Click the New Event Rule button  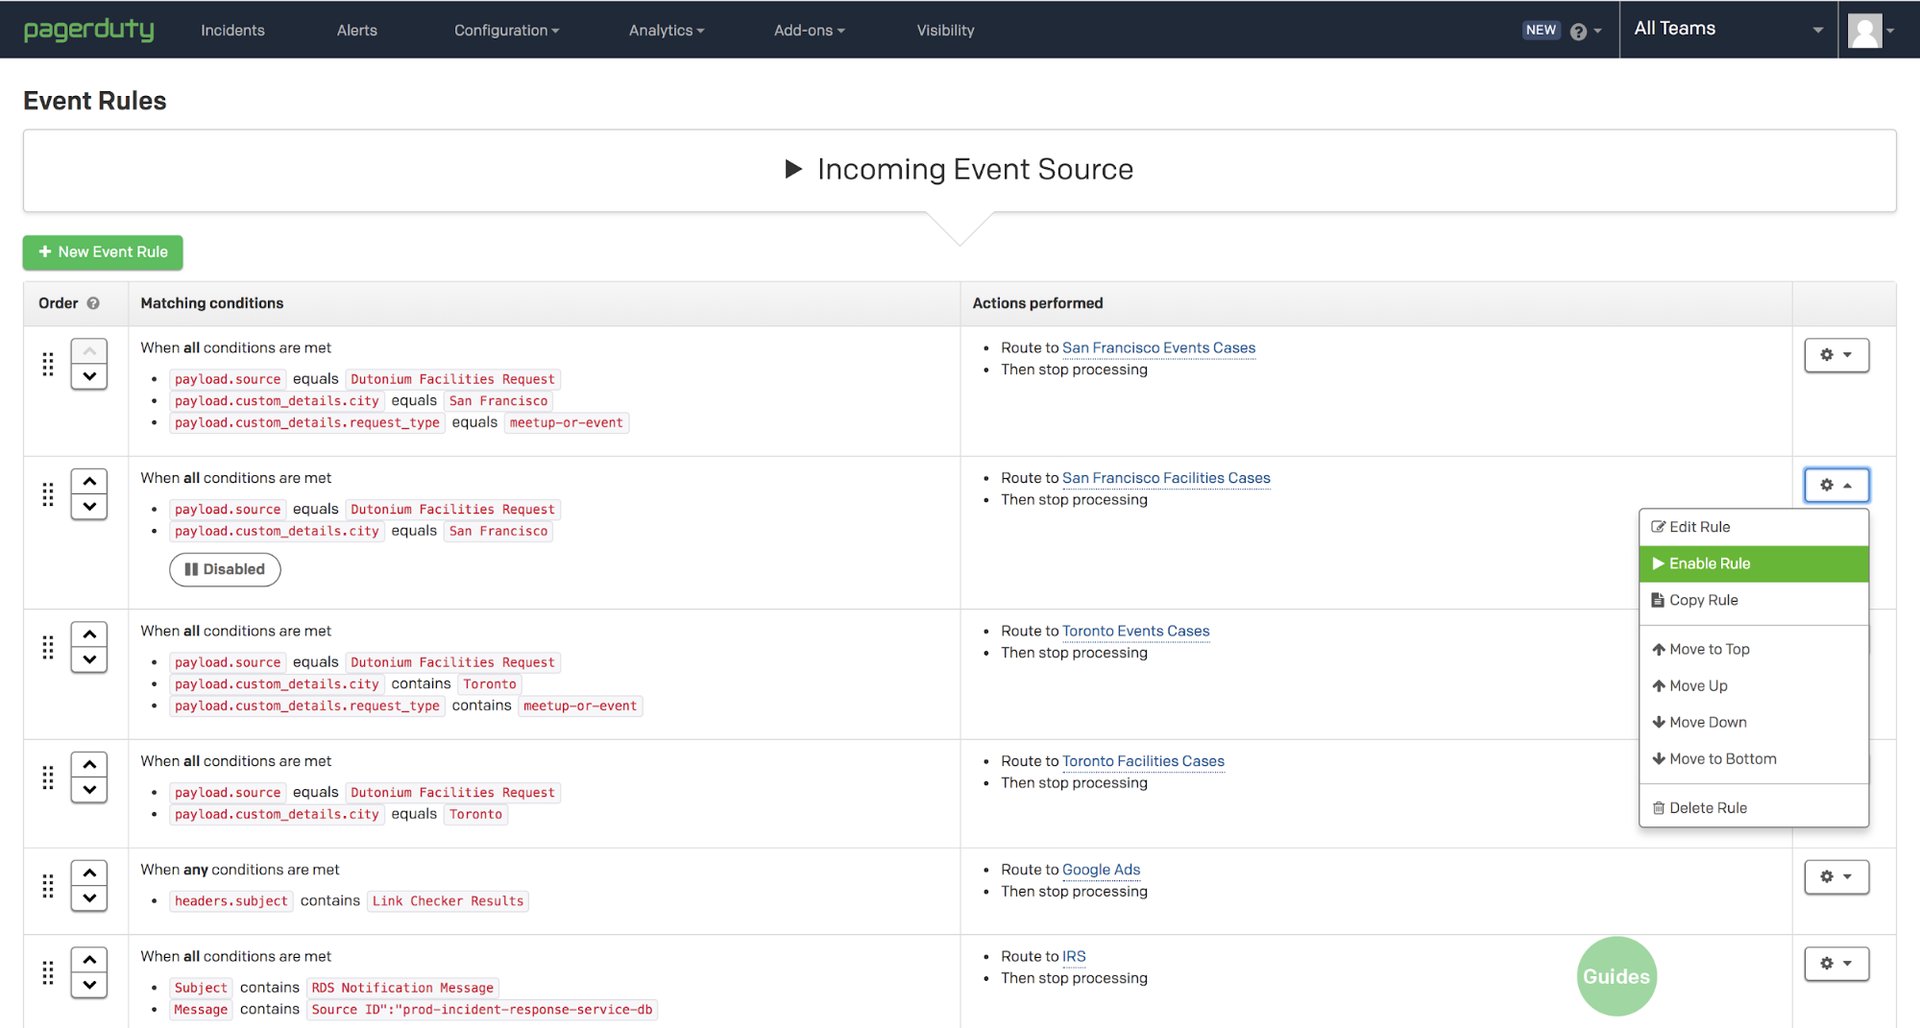click(x=103, y=252)
